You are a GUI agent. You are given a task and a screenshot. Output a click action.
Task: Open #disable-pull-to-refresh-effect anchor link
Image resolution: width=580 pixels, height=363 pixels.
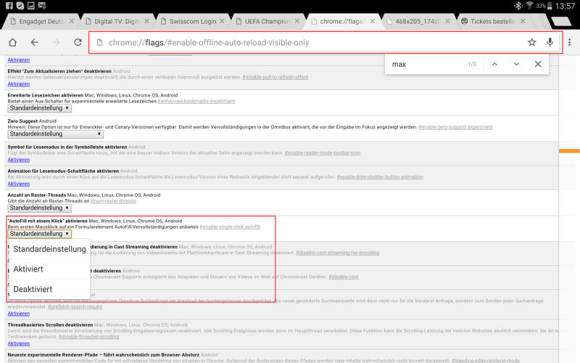click(x=275, y=77)
